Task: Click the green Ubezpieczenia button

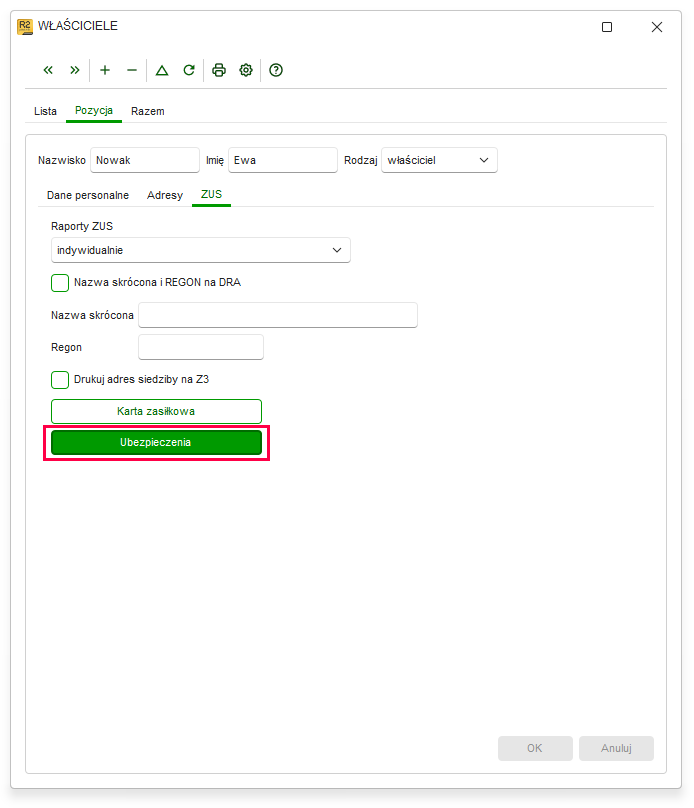Action: (x=156, y=443)
